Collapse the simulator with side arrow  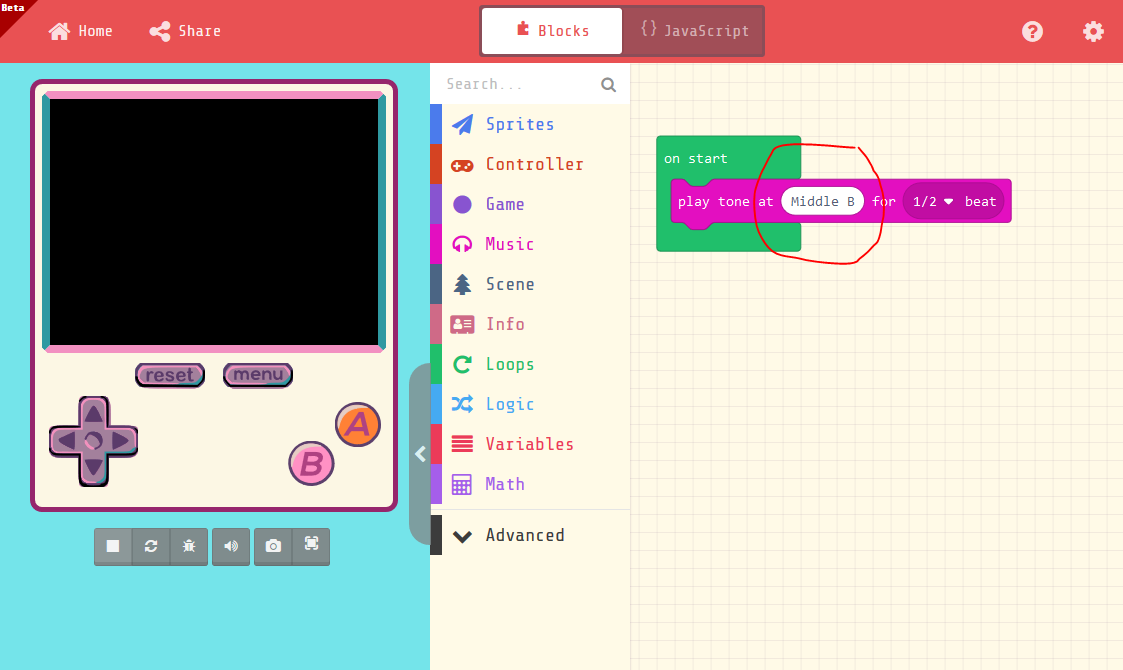[420, 454]
